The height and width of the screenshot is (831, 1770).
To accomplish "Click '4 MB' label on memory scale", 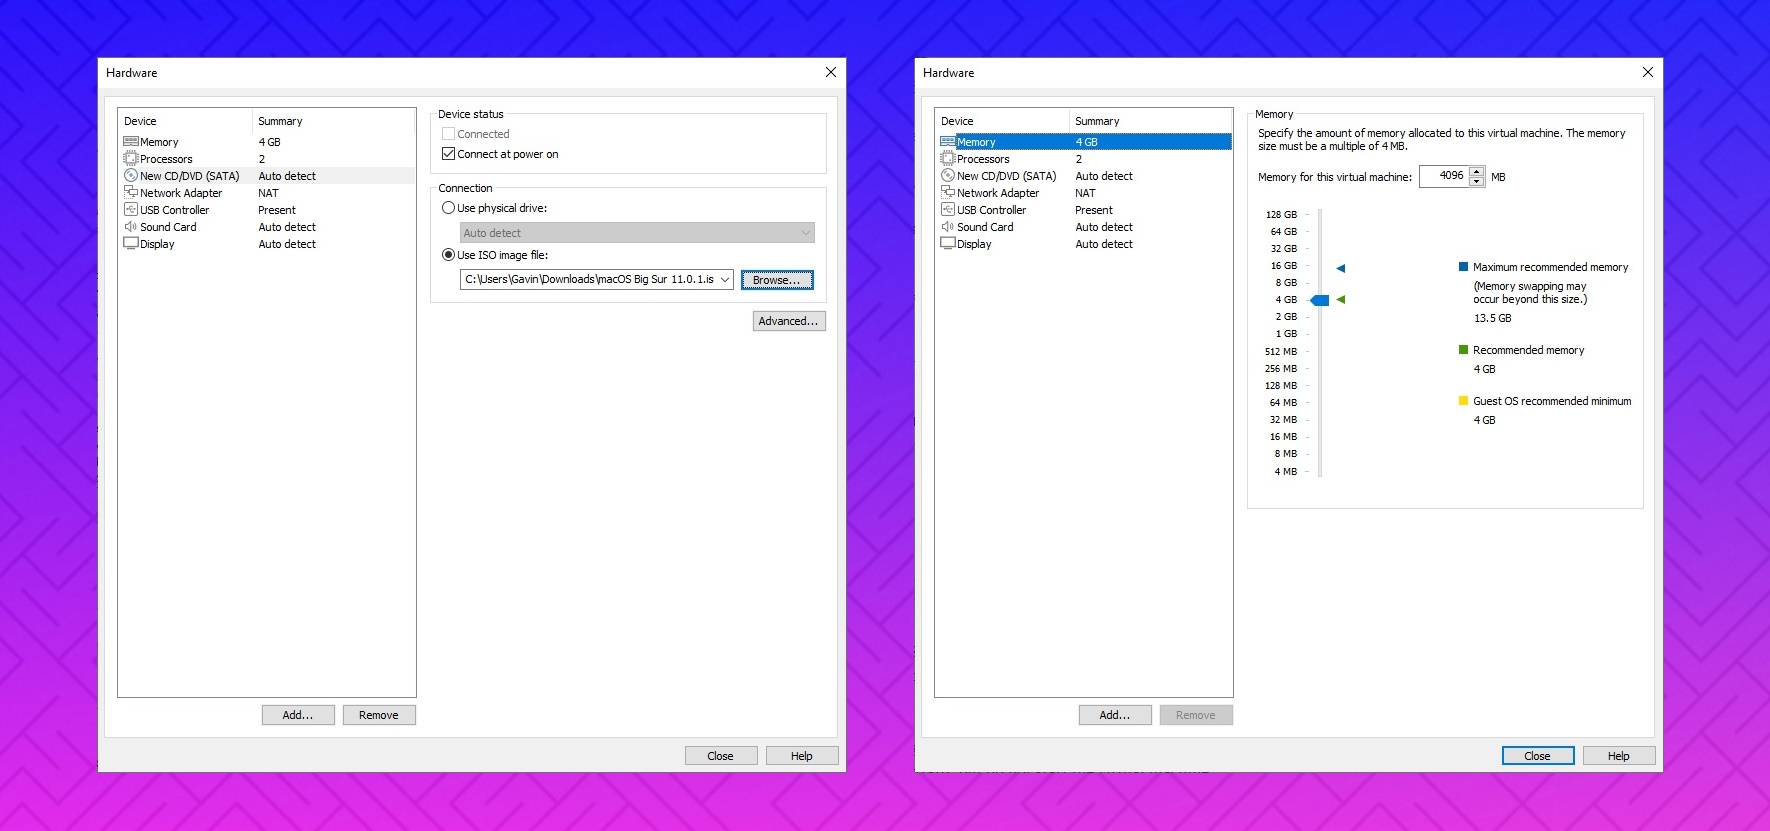I will pyautogui.click(x=1285, y=472).
